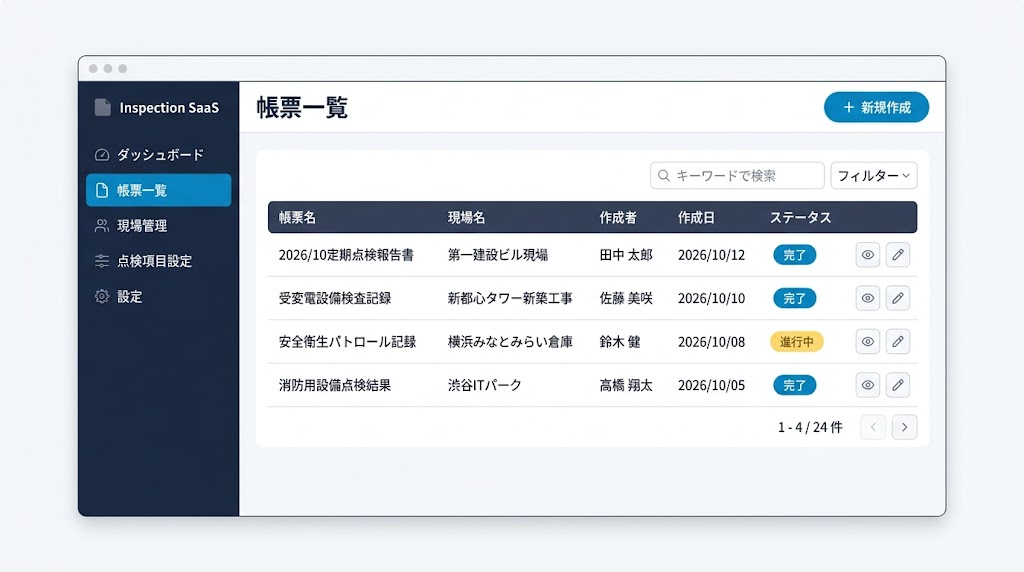Click the dashboard gauge icon in sidebar

pos(102,155)
